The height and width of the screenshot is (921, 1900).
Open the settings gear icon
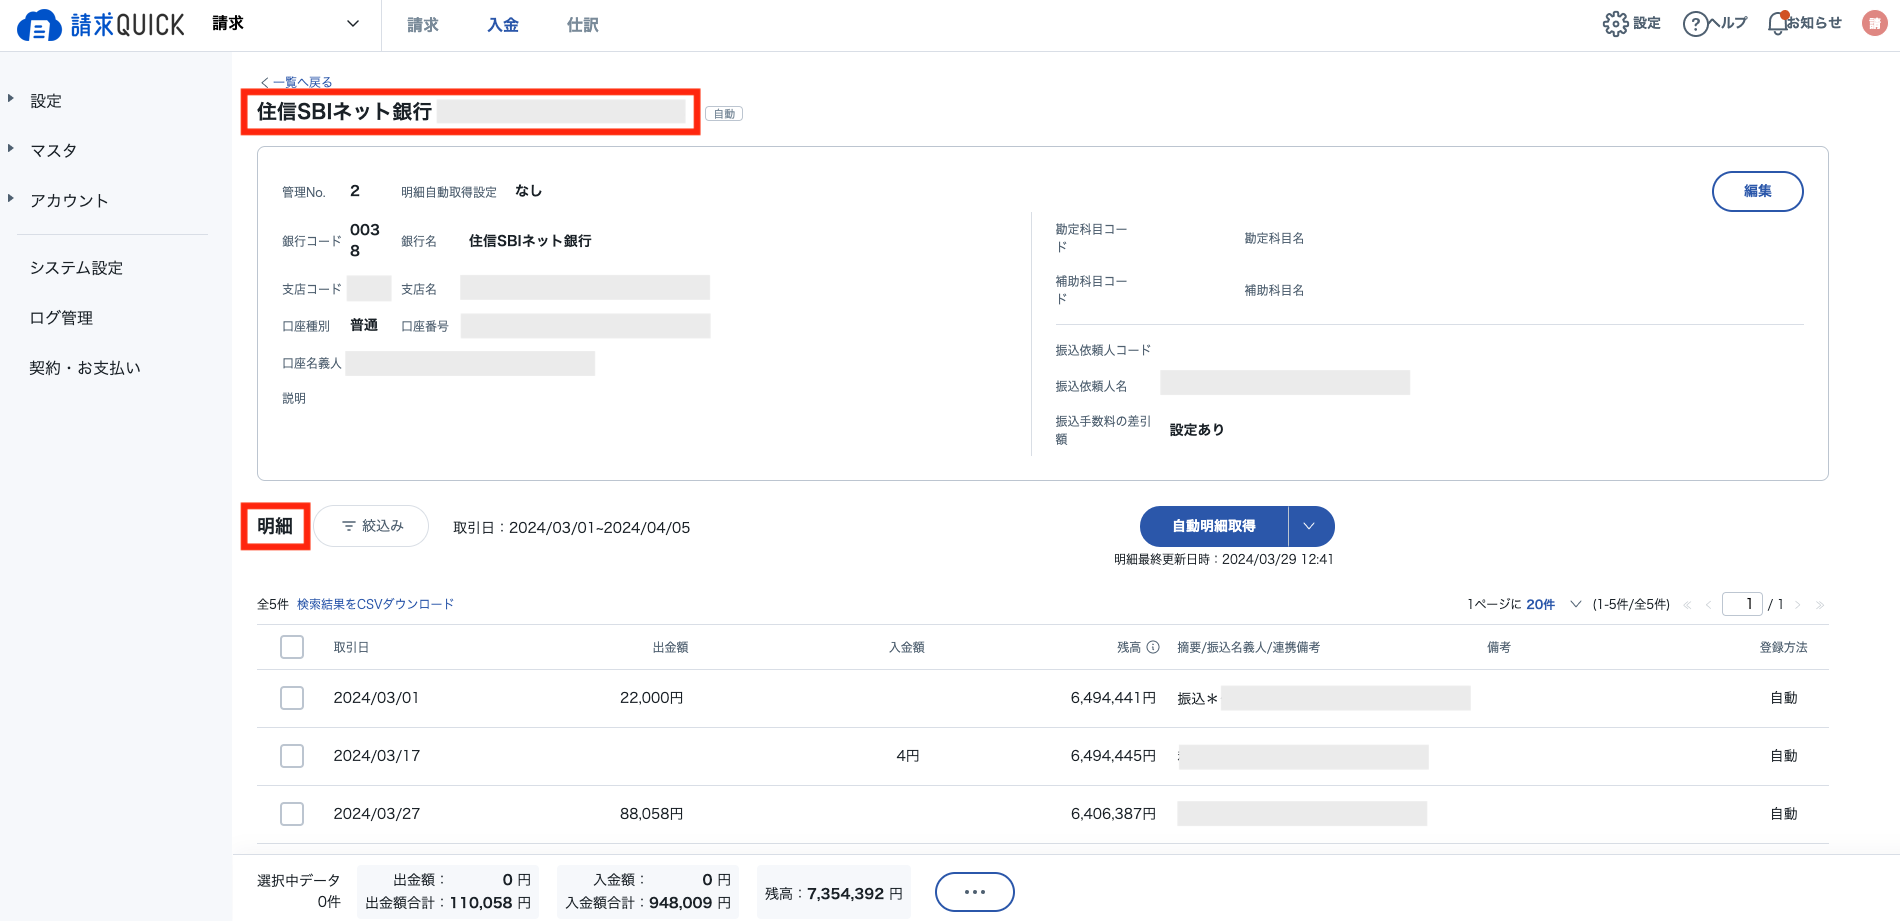coord(1615,24)
